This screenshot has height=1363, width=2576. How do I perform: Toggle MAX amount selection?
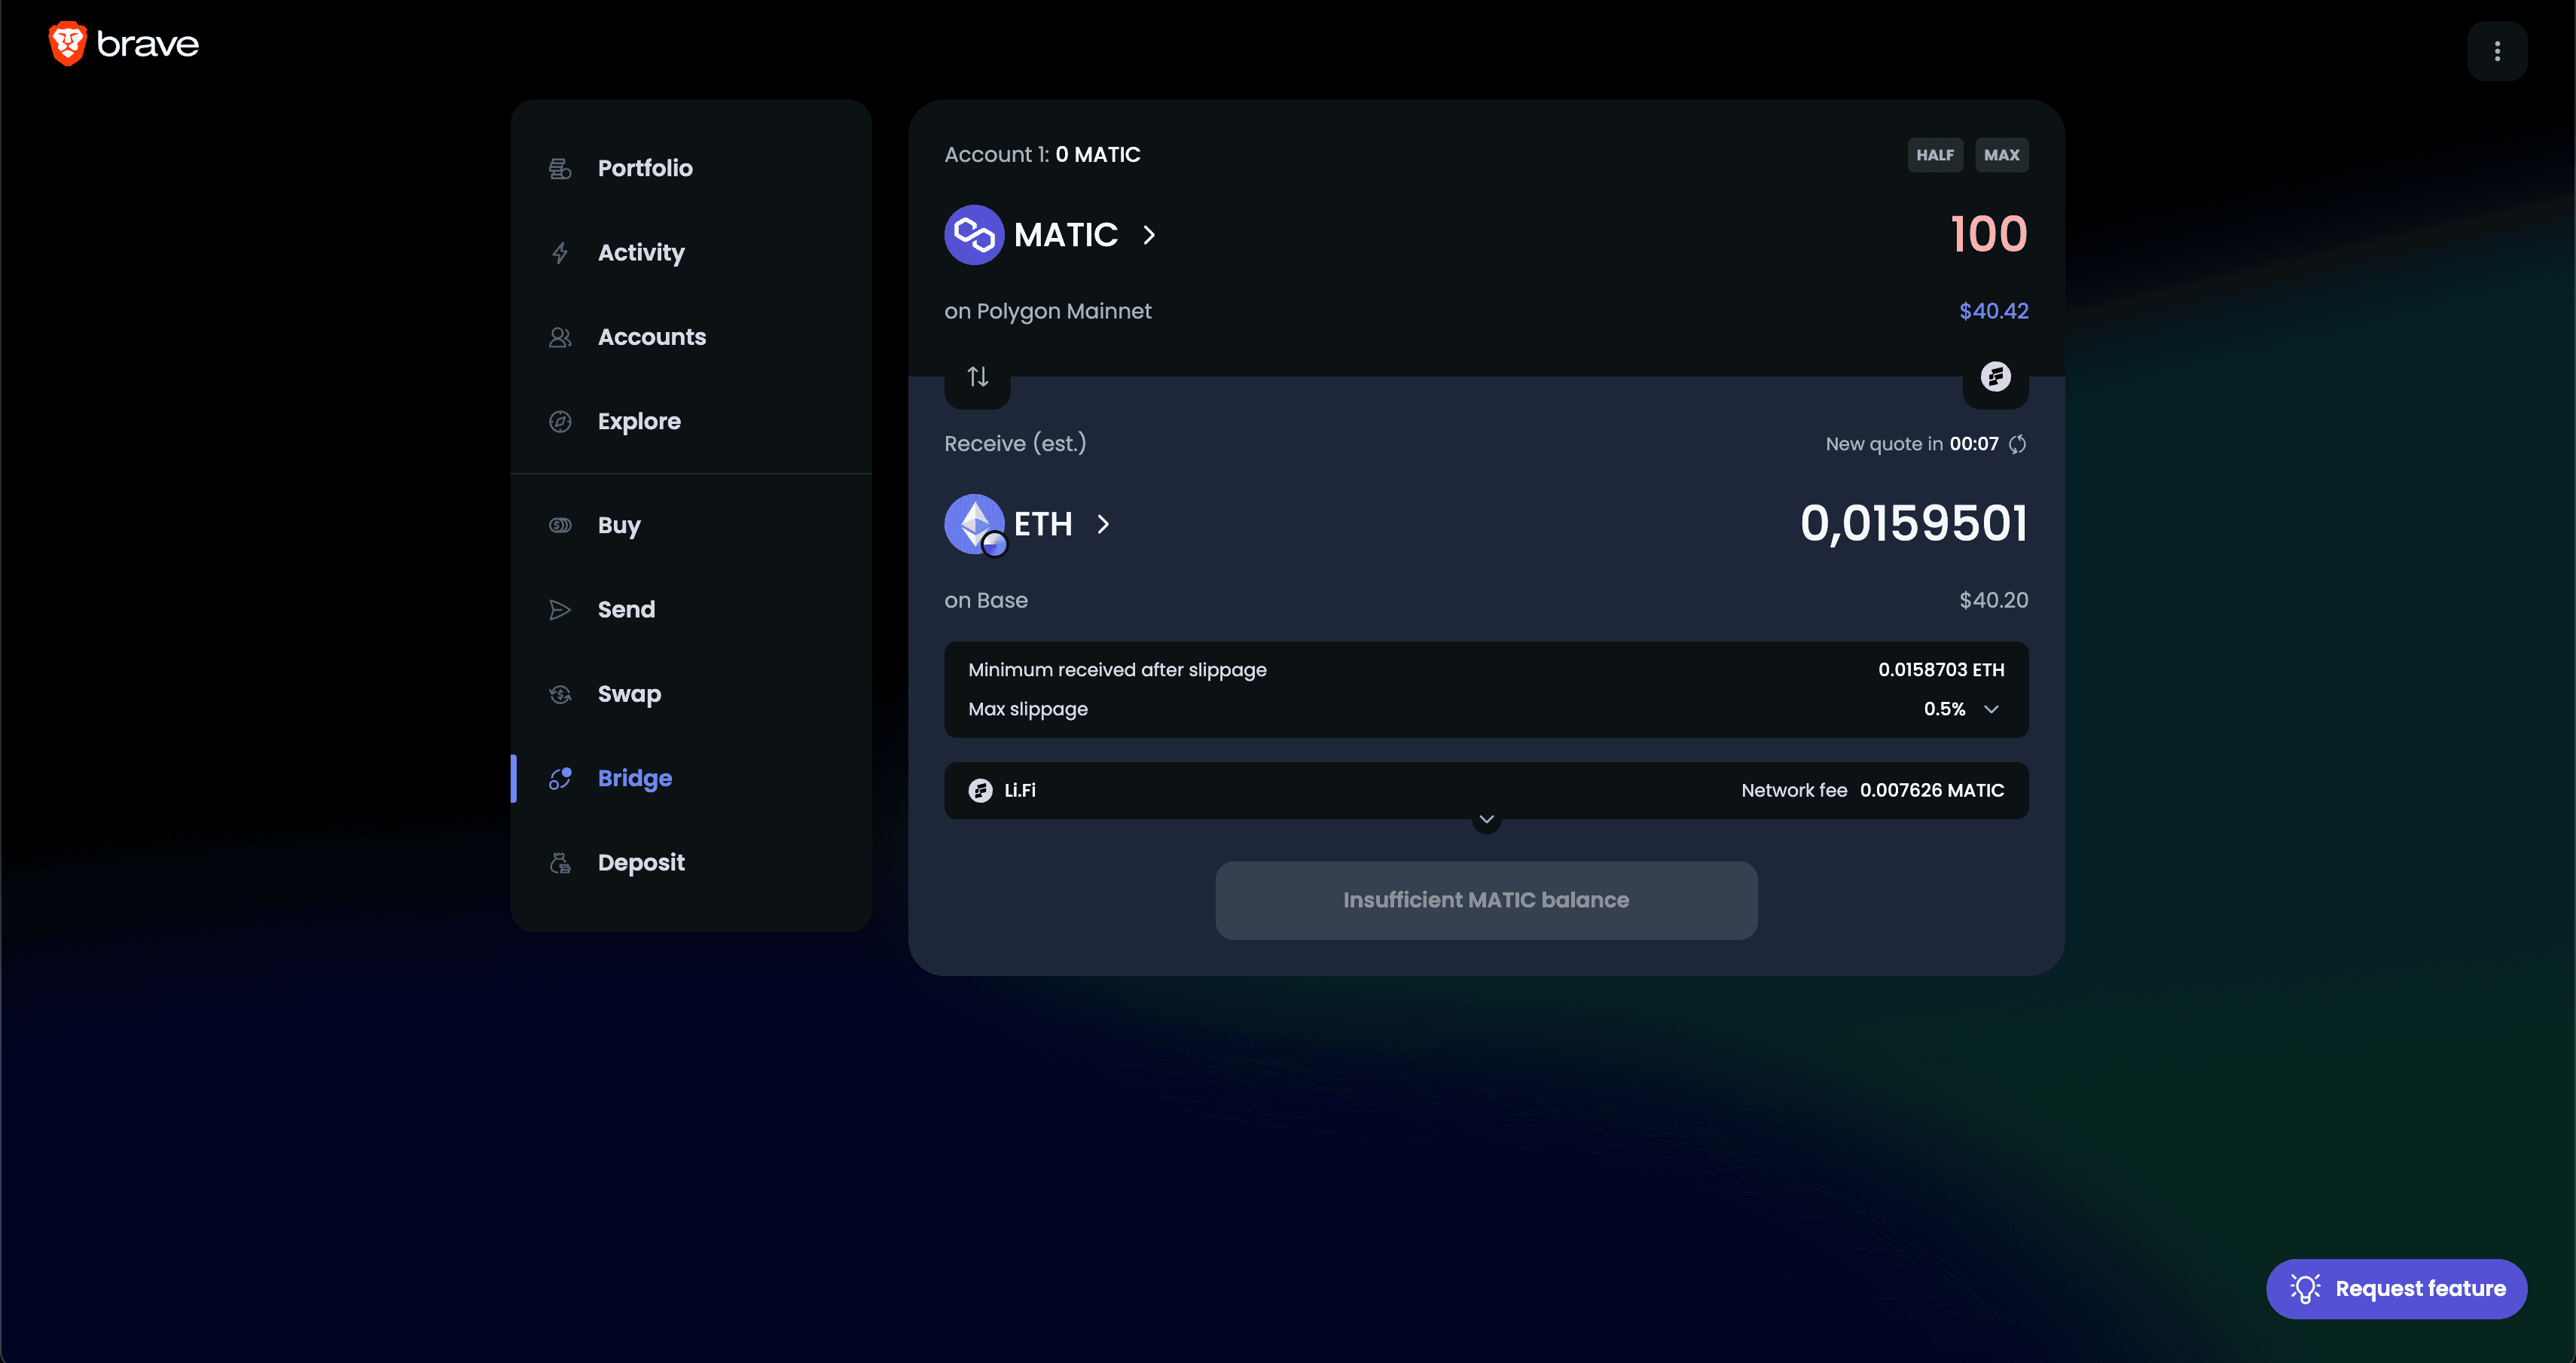click(2002, 155)
